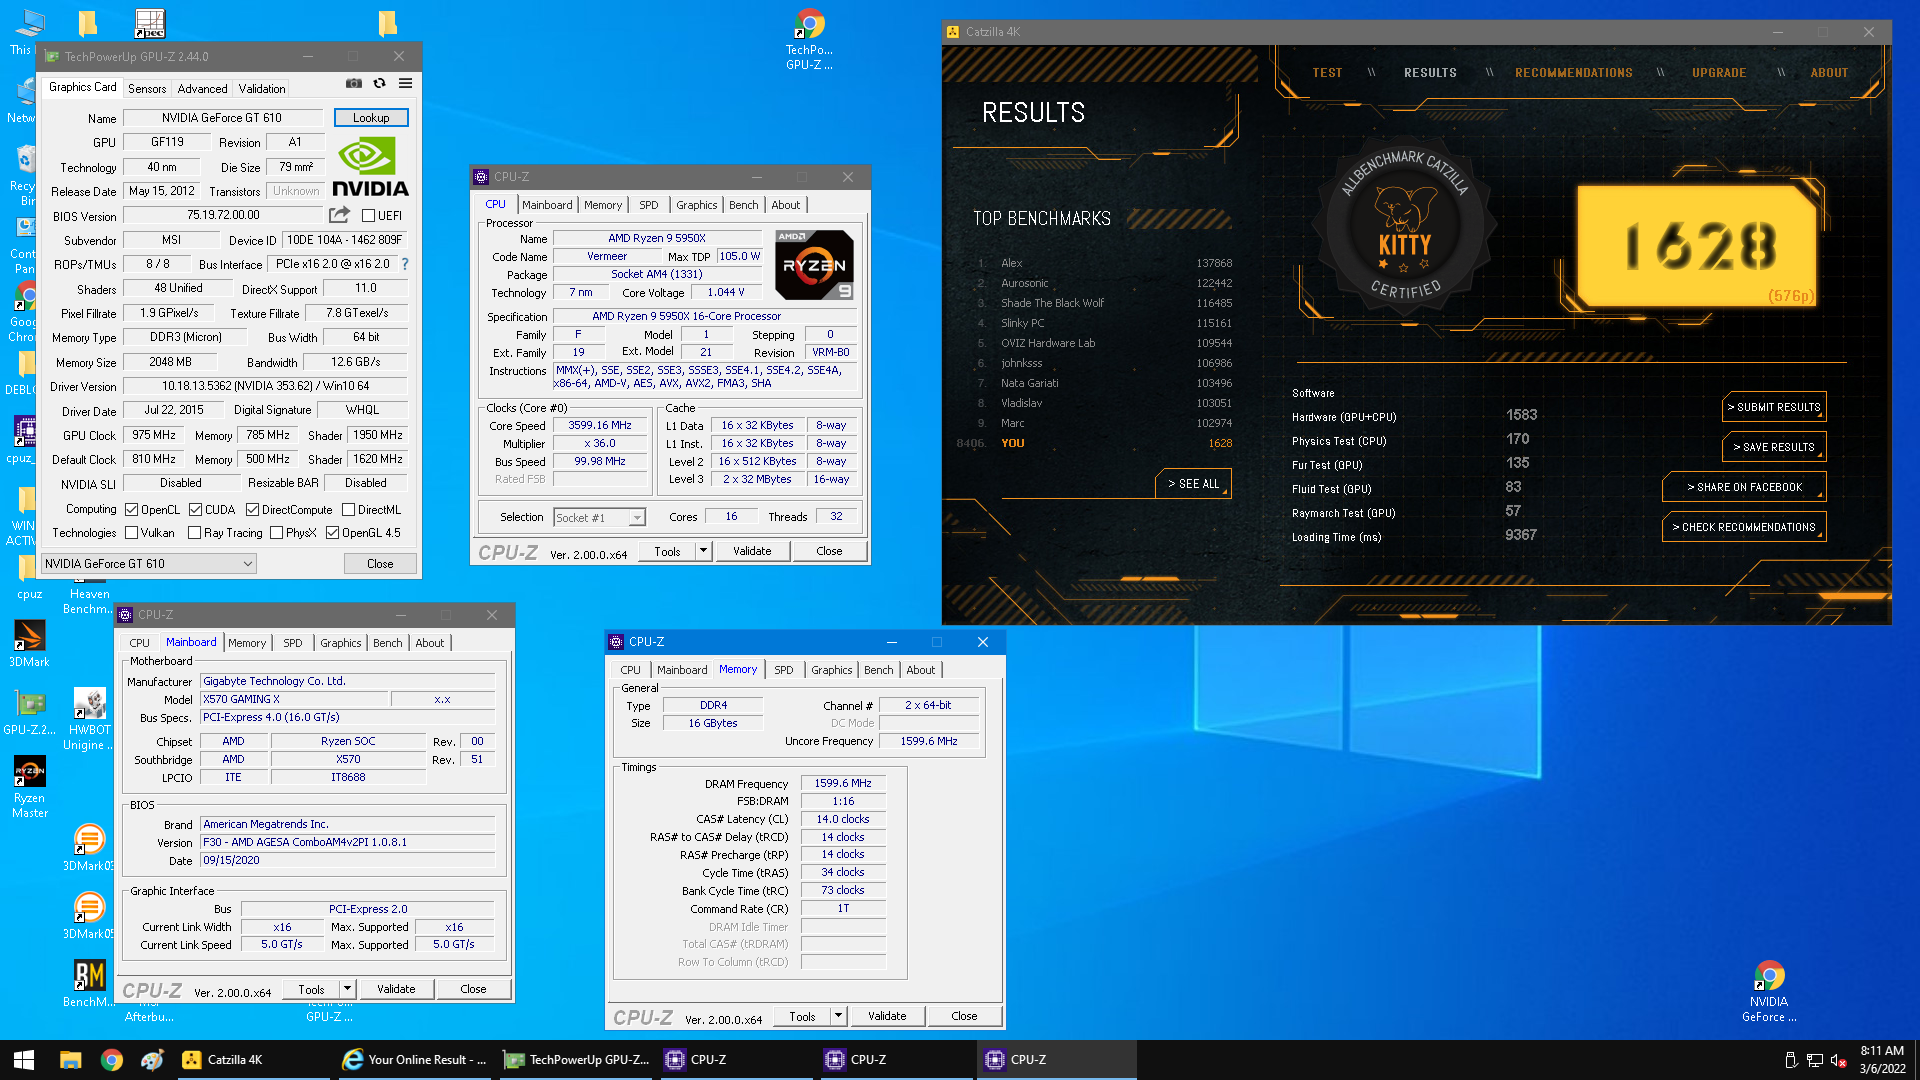Open the GPU-Z.2 desktop shortcut icon
The image size is (1920, 1080).
click(x=29, y=712)
